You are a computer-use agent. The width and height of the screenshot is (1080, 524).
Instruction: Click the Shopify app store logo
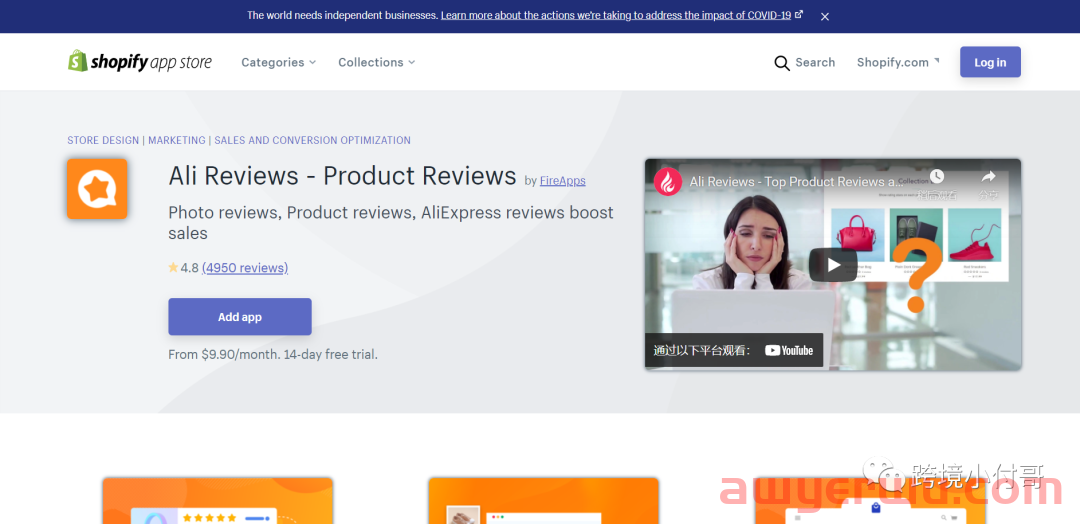tap(140, 61)
